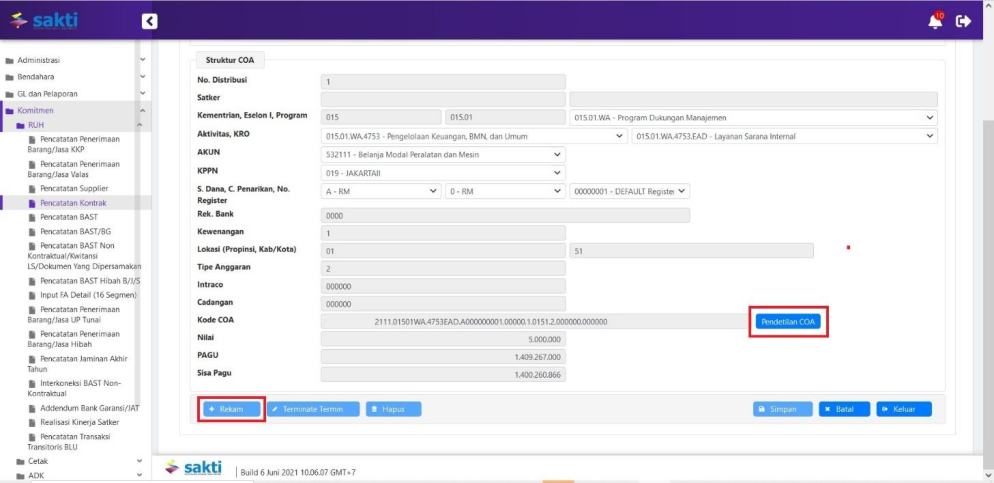Open Pencatatan Supplier page
The image size is (994, 483).
74,188
